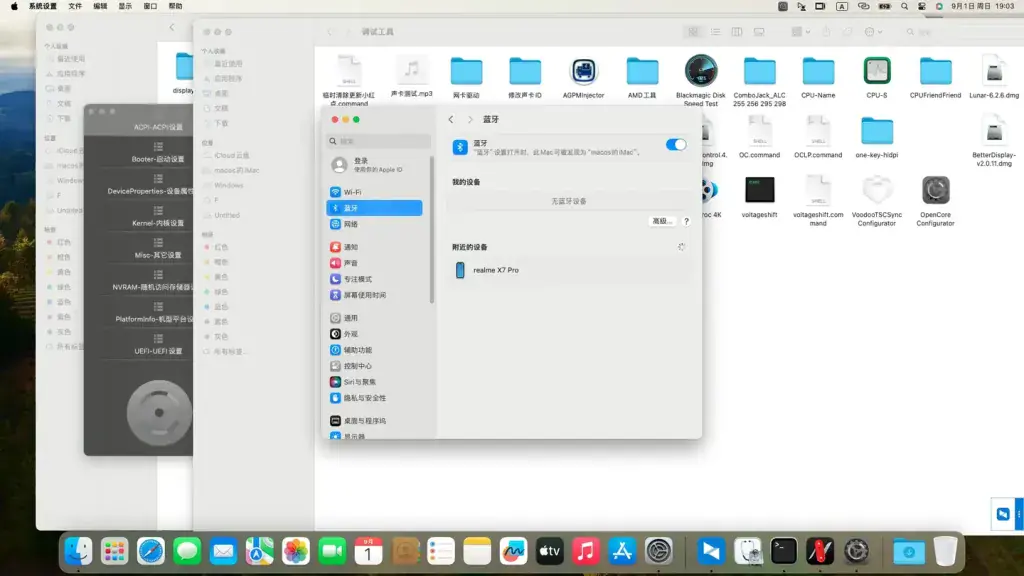The width and height of the screenshot is (1024, 576).
Task: Open 通用 (General) settings
Action: pyautogui.click(x=374, y=318)
